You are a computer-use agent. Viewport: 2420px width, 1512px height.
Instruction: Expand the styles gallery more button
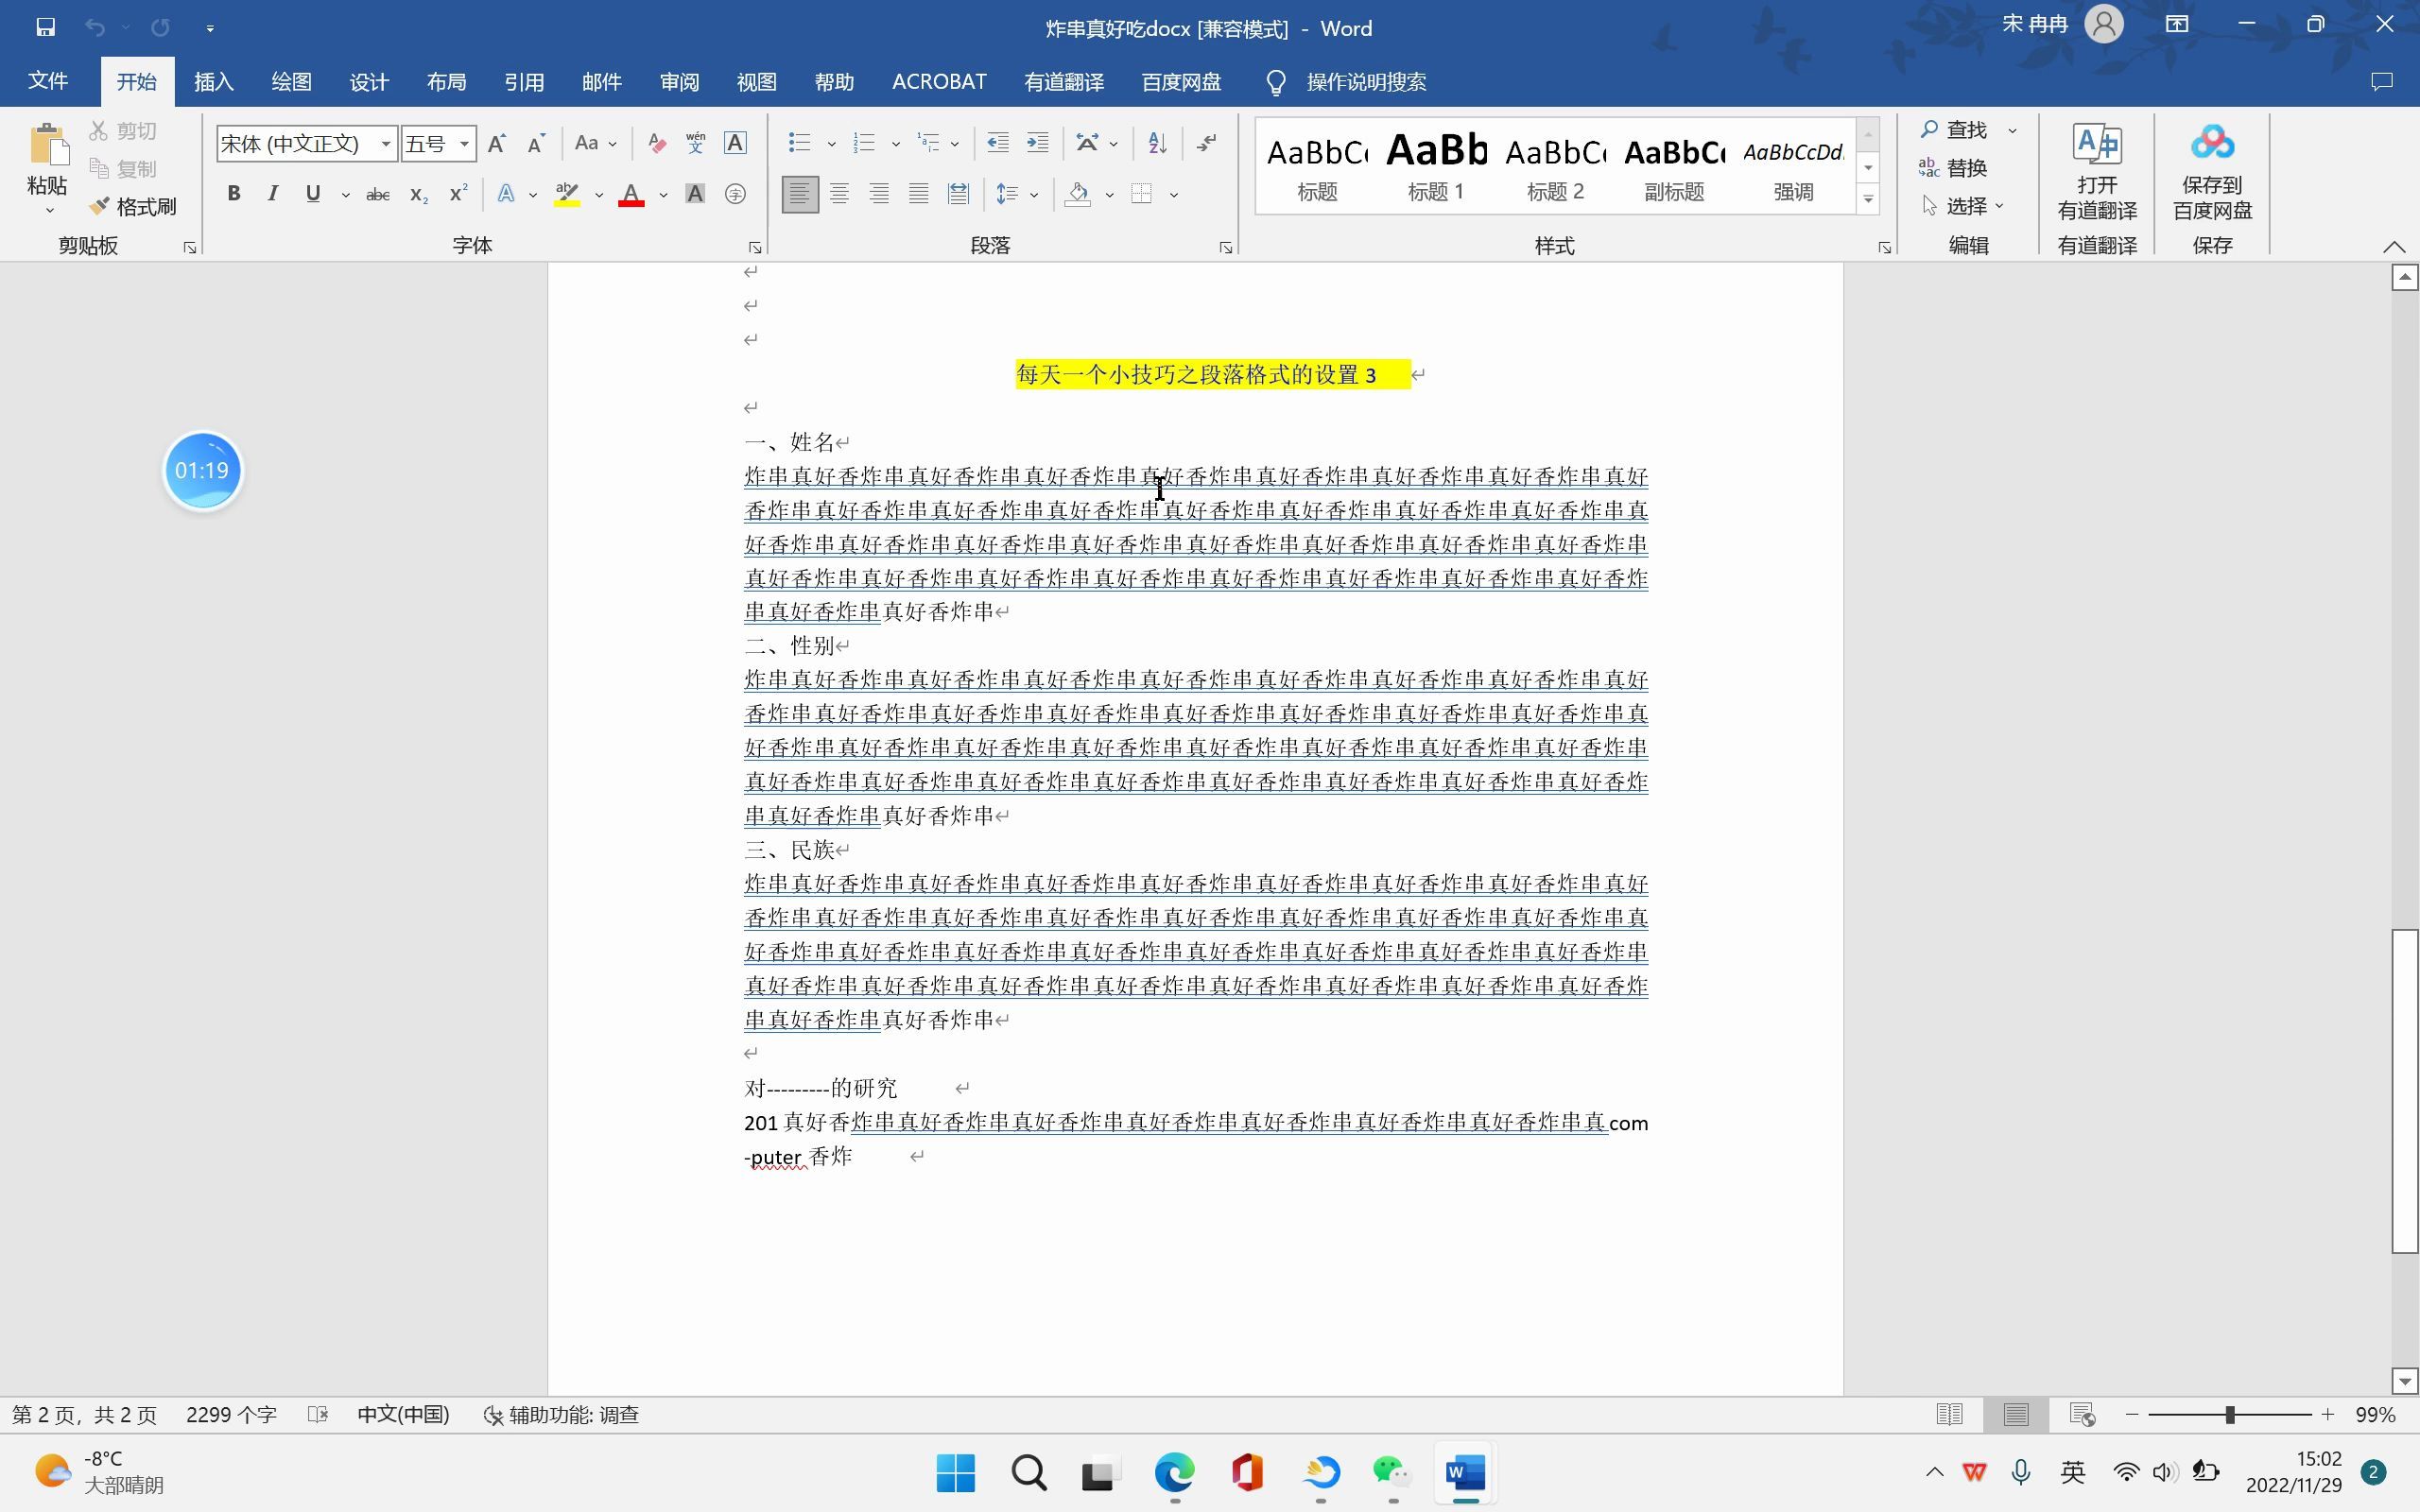pos(1868,199)
